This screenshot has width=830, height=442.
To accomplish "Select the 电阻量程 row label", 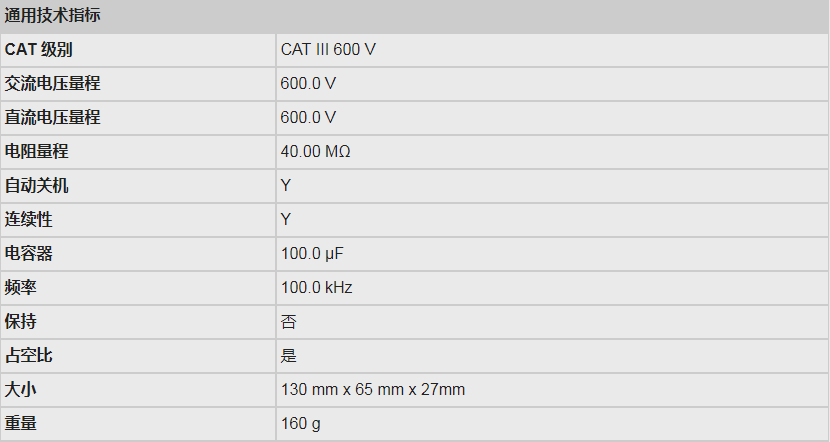I will [x=37, y=152].
